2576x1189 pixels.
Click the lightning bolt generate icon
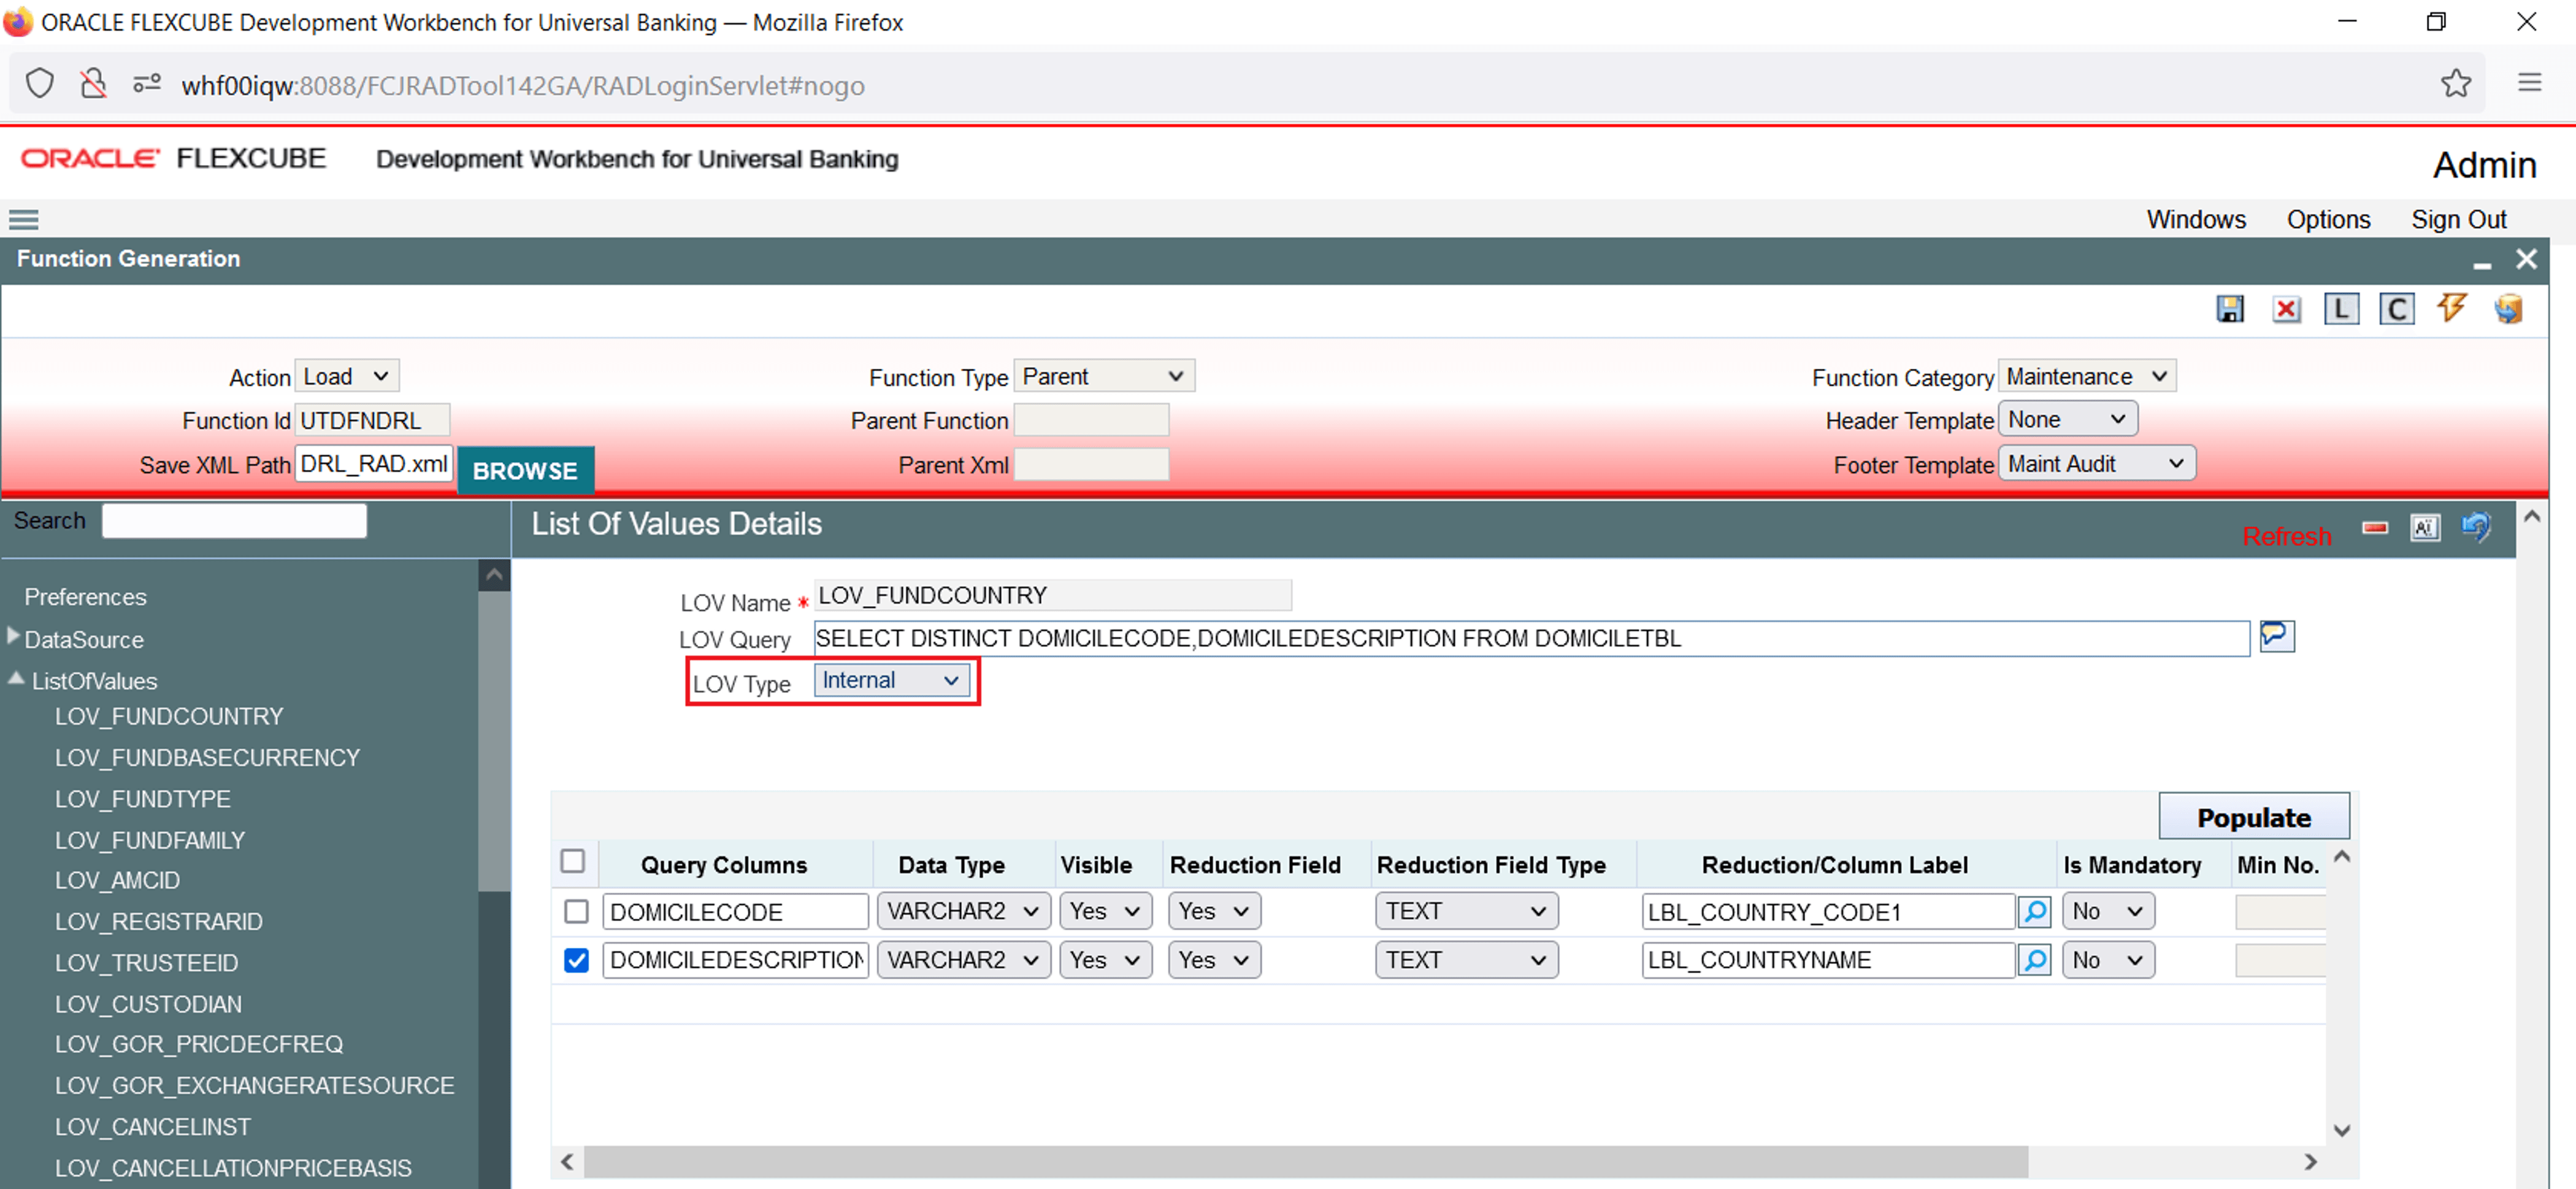tap(2451, 308)
